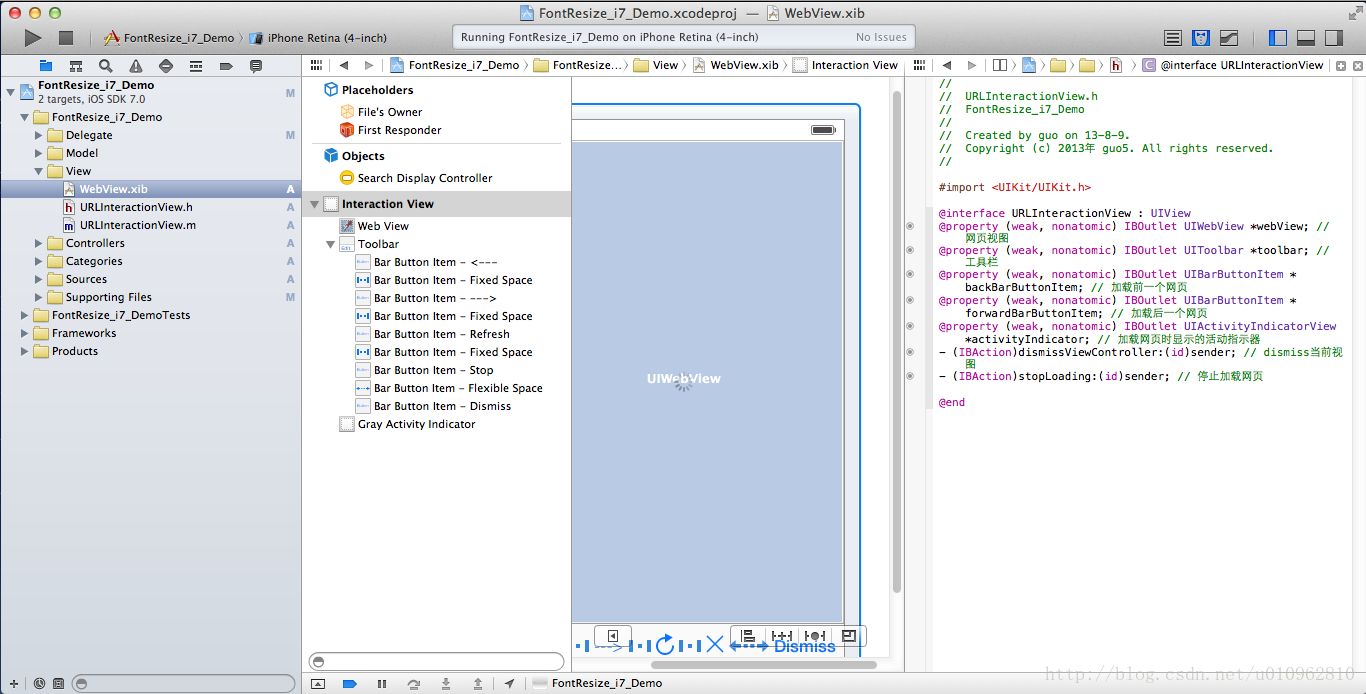Expand the Controllers group
Image resolution: width=1366 pixels, height=694 pixels.
pyautogui.click(x=39, y=243)
